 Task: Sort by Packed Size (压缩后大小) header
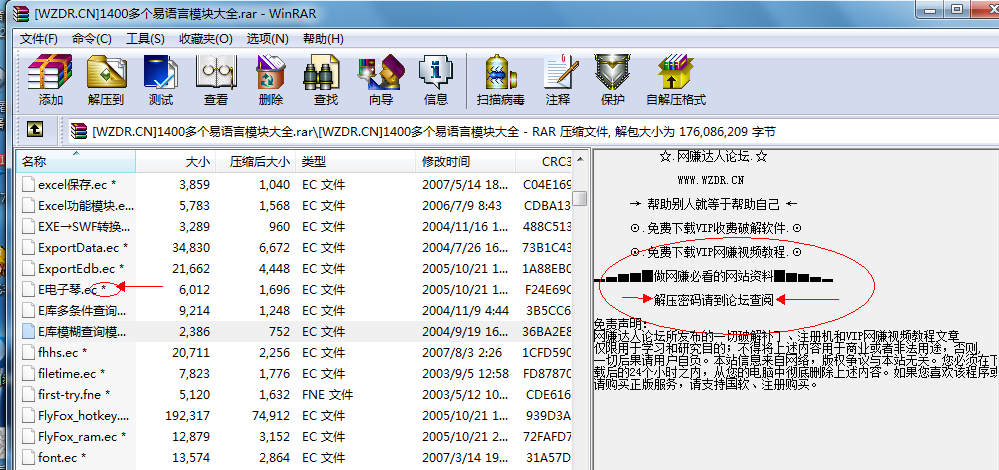pos(255,162)
